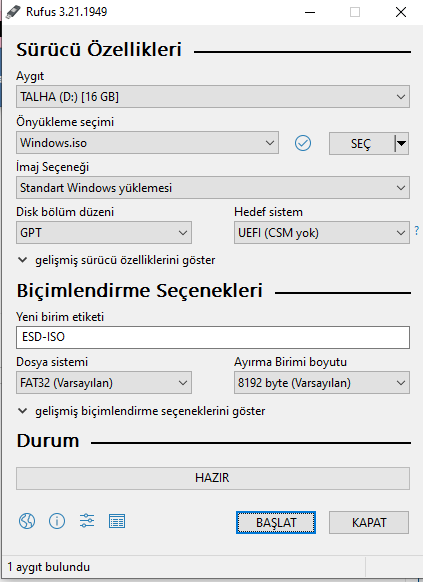Viewport: 423px width, 582px height.
Task: Open the Aygıt device dropdown
Action: [213, 97]
